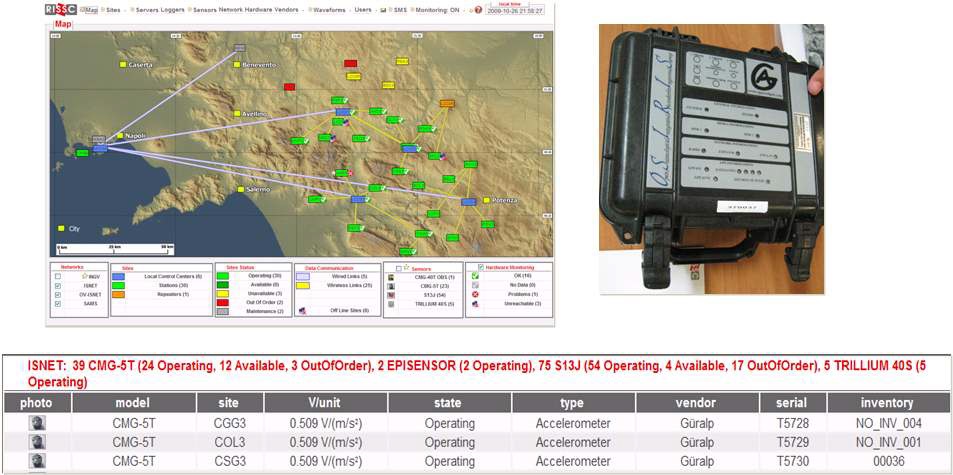
Task: Click the CMG-40T OBS sensor icon
Action: point(390,276)
